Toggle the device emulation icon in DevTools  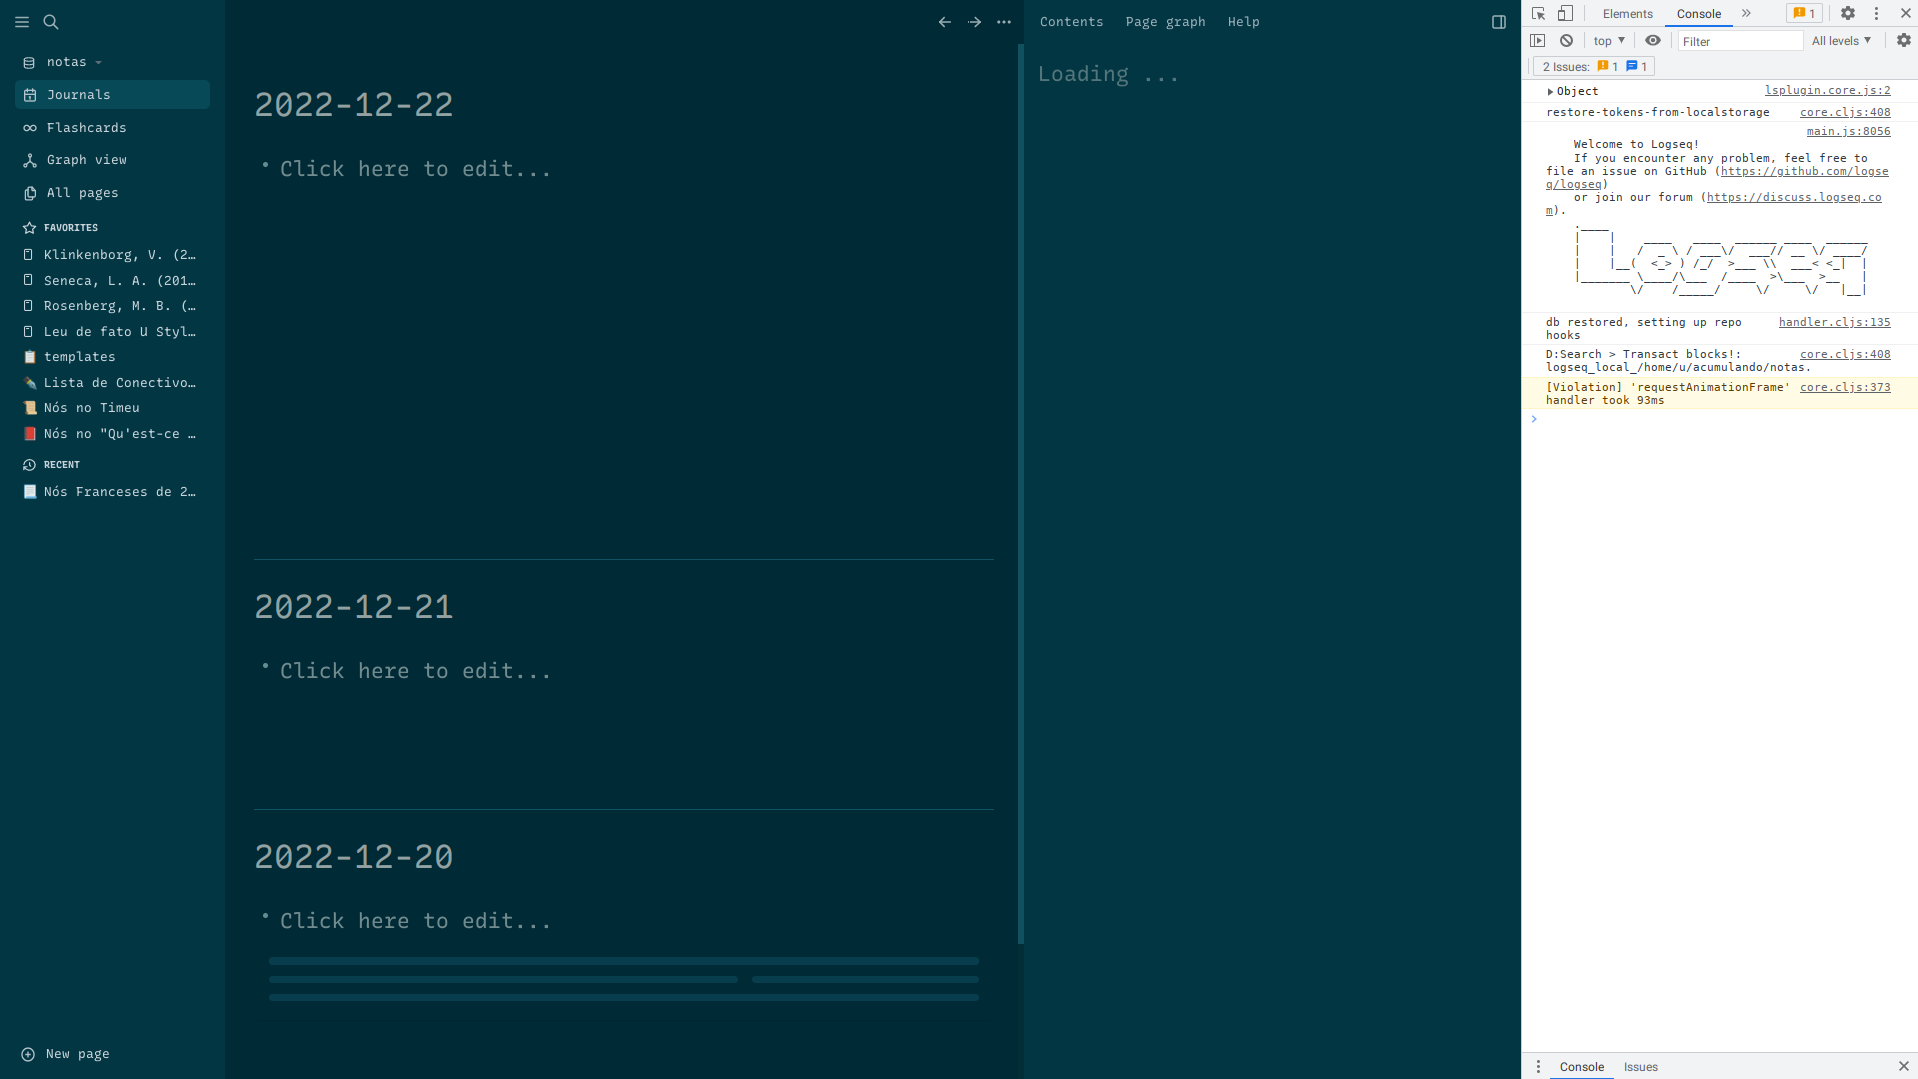[1565, 13]
